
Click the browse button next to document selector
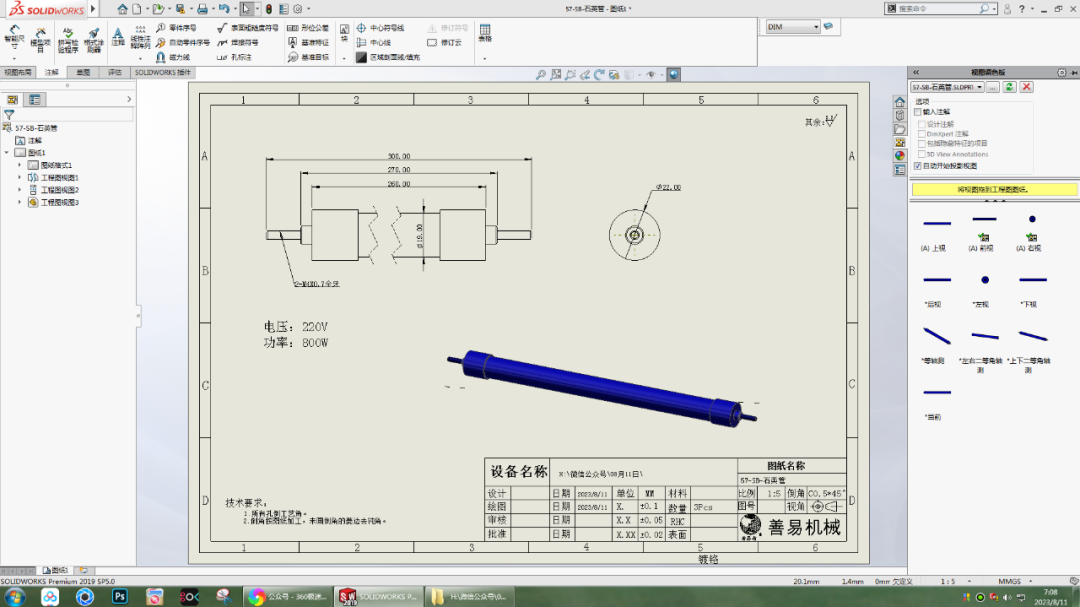(993, 86)
